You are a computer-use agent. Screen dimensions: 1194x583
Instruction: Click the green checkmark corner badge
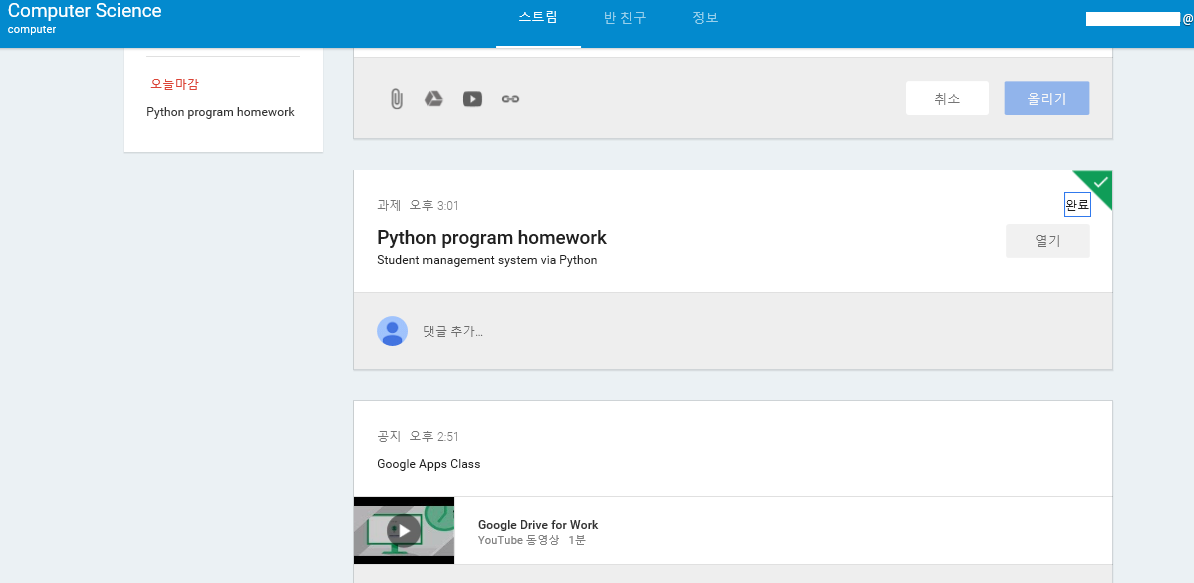point(1099,183)
